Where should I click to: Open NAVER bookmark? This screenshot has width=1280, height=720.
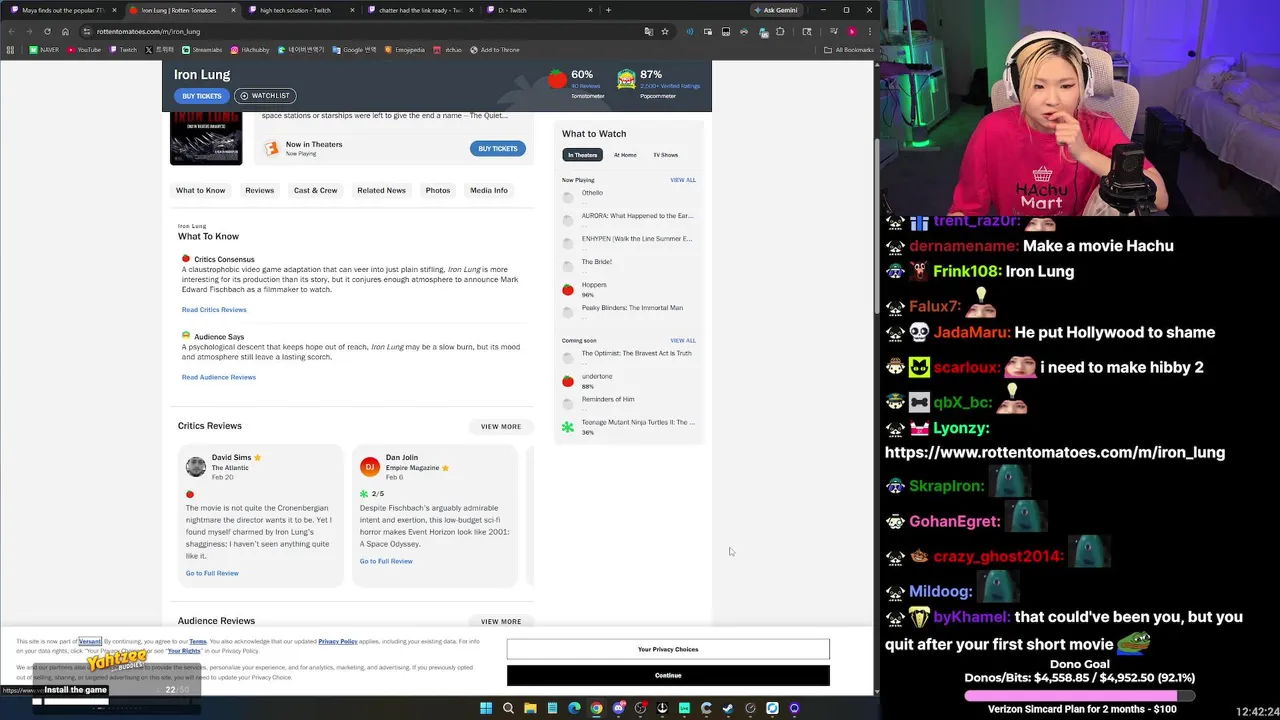pyautogui.click(x=44, y=50)
